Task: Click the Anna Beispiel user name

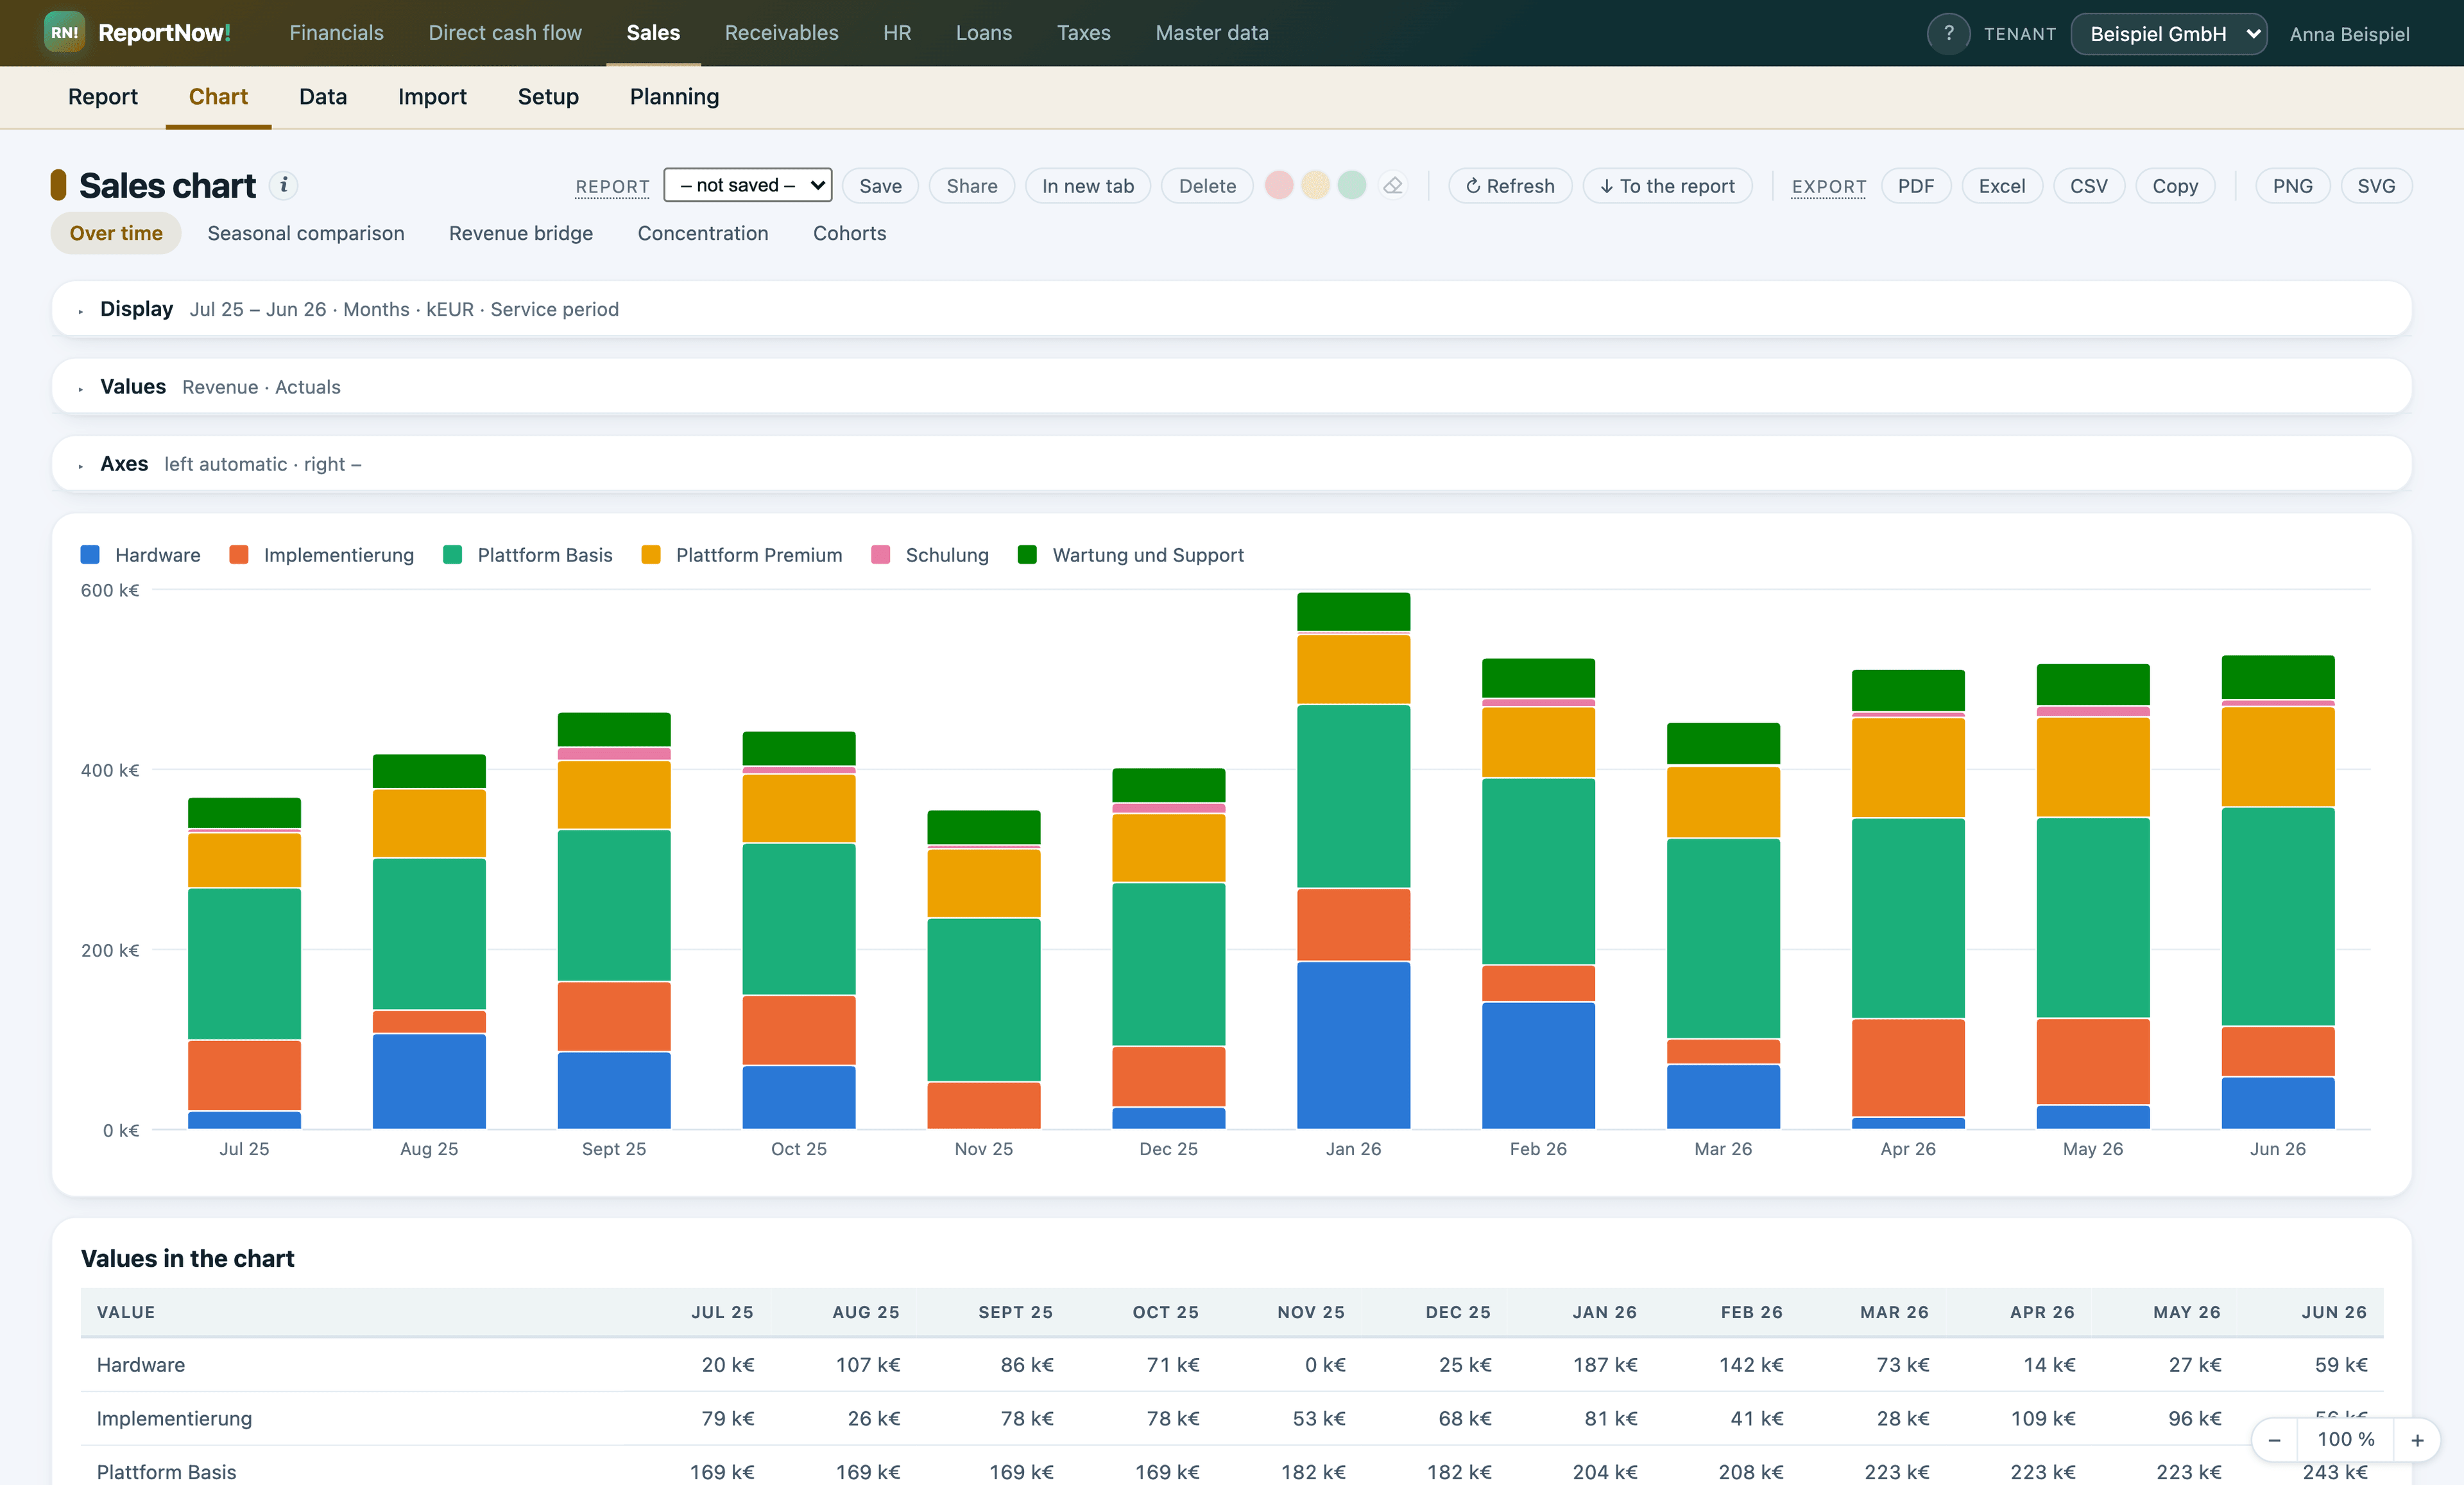Action: 2349,34
